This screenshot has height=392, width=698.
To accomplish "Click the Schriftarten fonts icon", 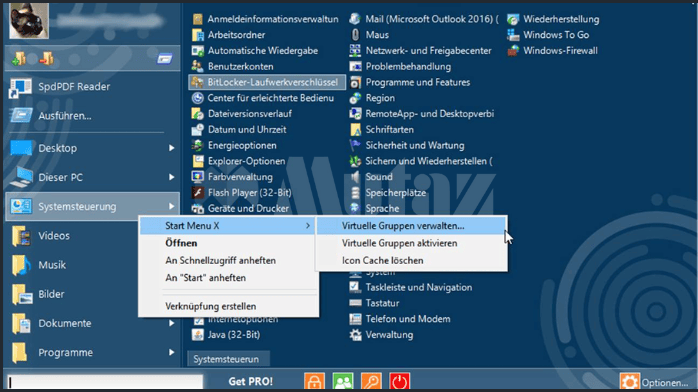I will 355,129.
